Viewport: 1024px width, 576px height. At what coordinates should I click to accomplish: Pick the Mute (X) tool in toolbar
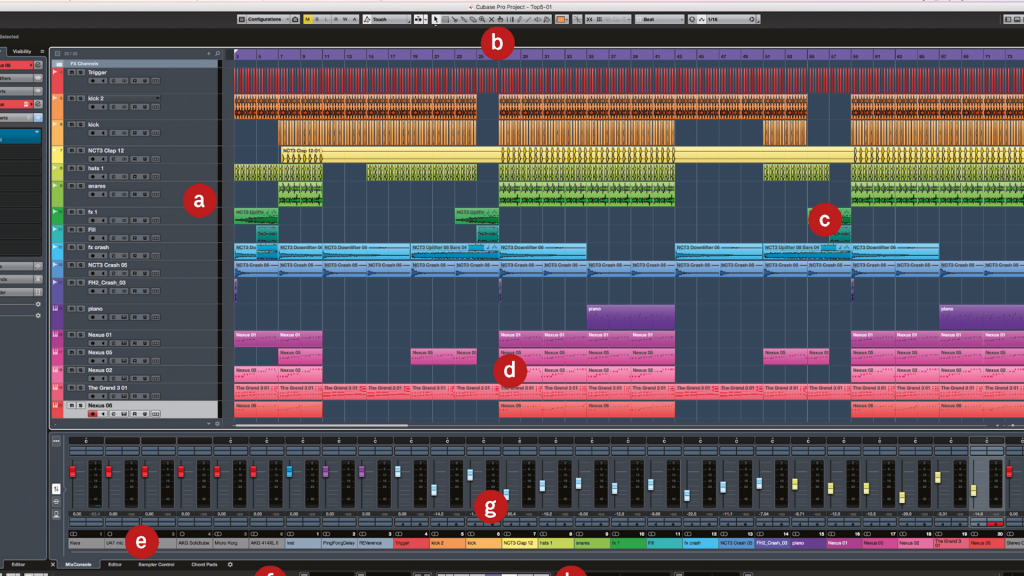point(490,19)
